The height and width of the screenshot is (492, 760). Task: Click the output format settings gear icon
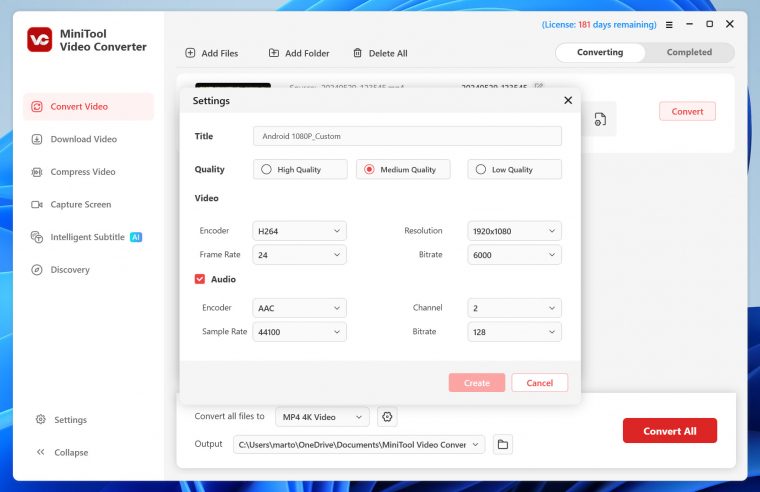pyautogui.click(x=388, y=416)
